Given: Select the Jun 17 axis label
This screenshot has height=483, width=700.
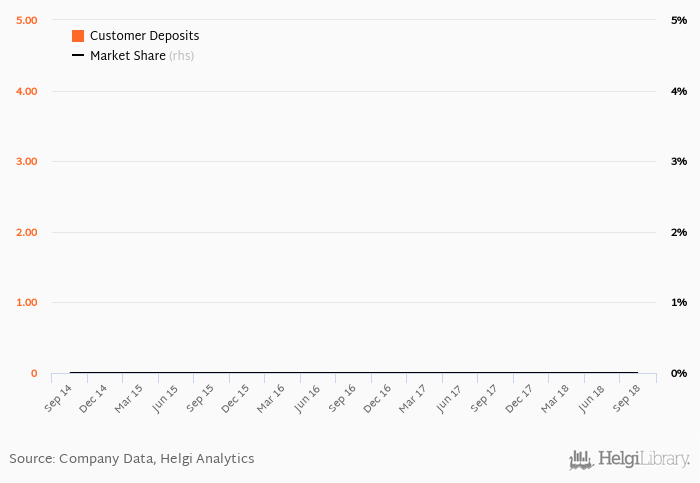Looking at the screenshot, I should (x=449, y=399).
